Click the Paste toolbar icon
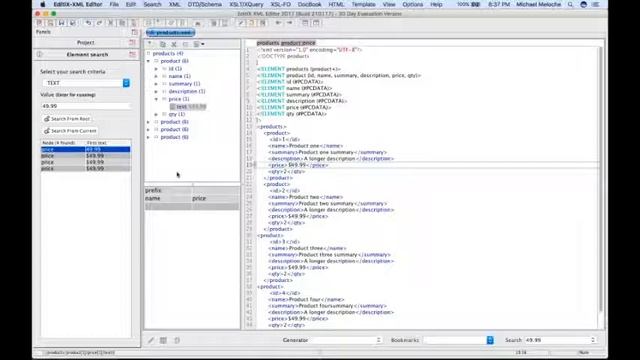Screen dimensions: 640x360 [133, 23]
